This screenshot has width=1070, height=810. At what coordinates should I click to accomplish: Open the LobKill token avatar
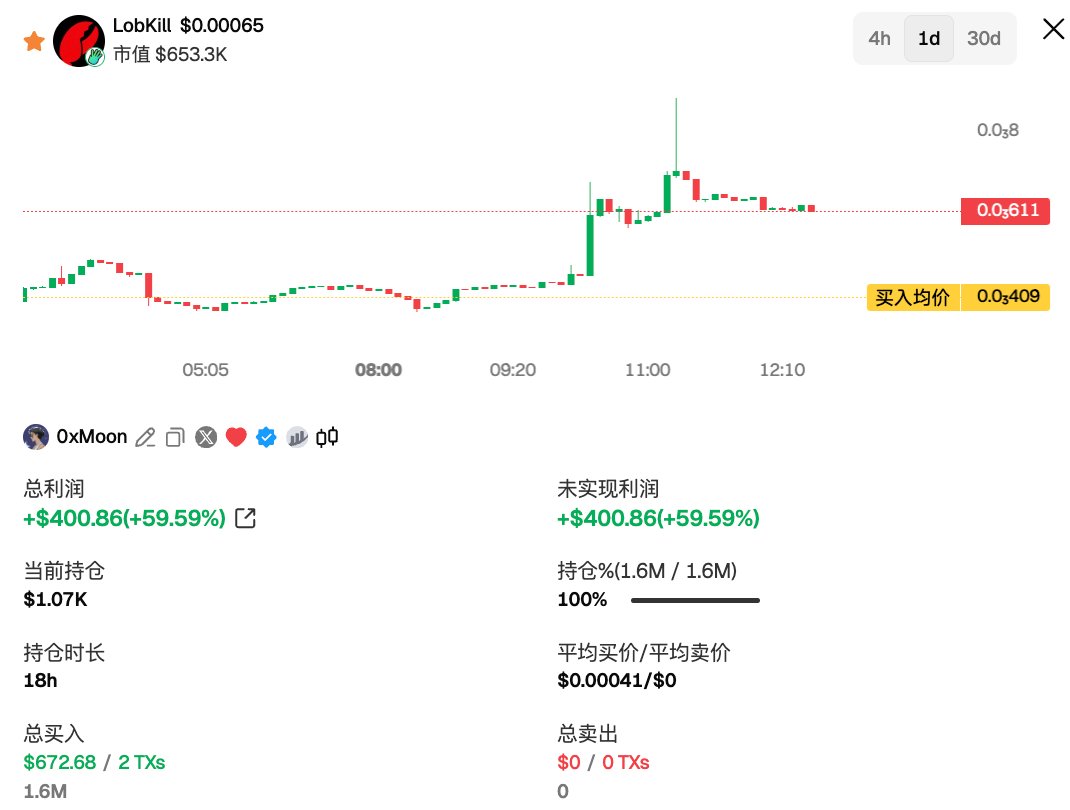pyautogui.click(x=78, y=41)
